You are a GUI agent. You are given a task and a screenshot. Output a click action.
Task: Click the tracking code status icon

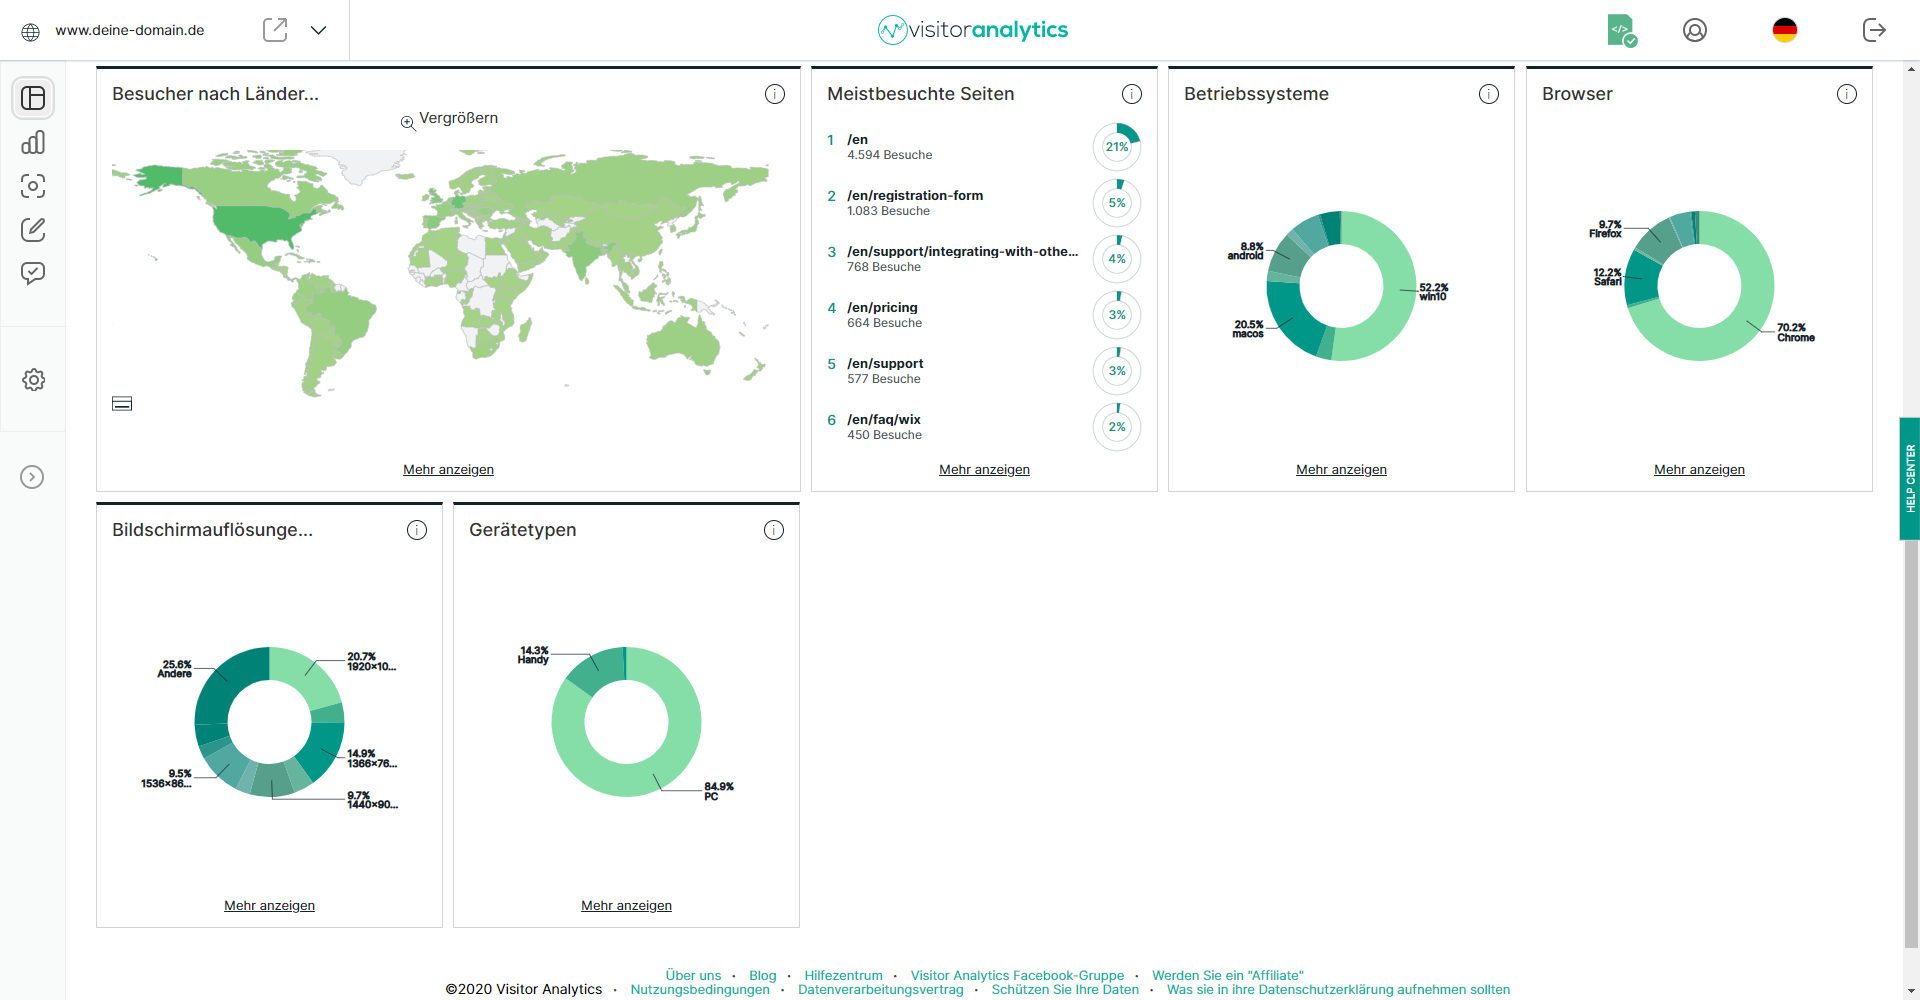(1621, 30)
